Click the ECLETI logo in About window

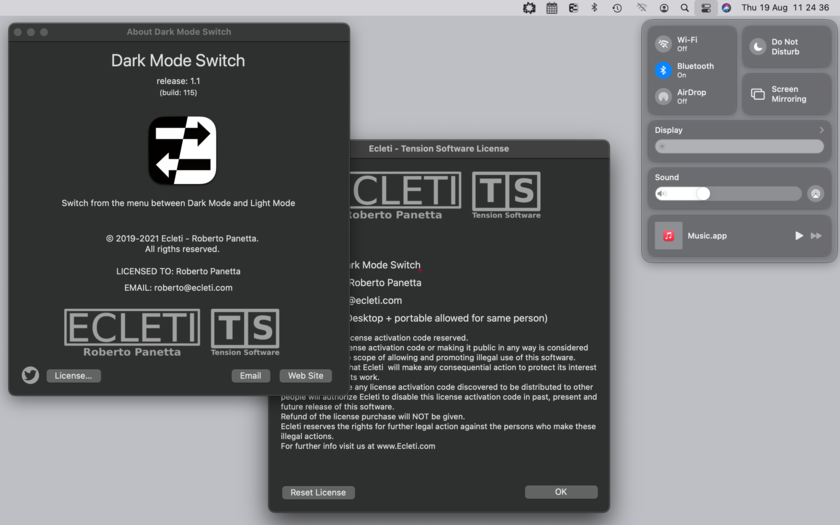pos(132,333)
